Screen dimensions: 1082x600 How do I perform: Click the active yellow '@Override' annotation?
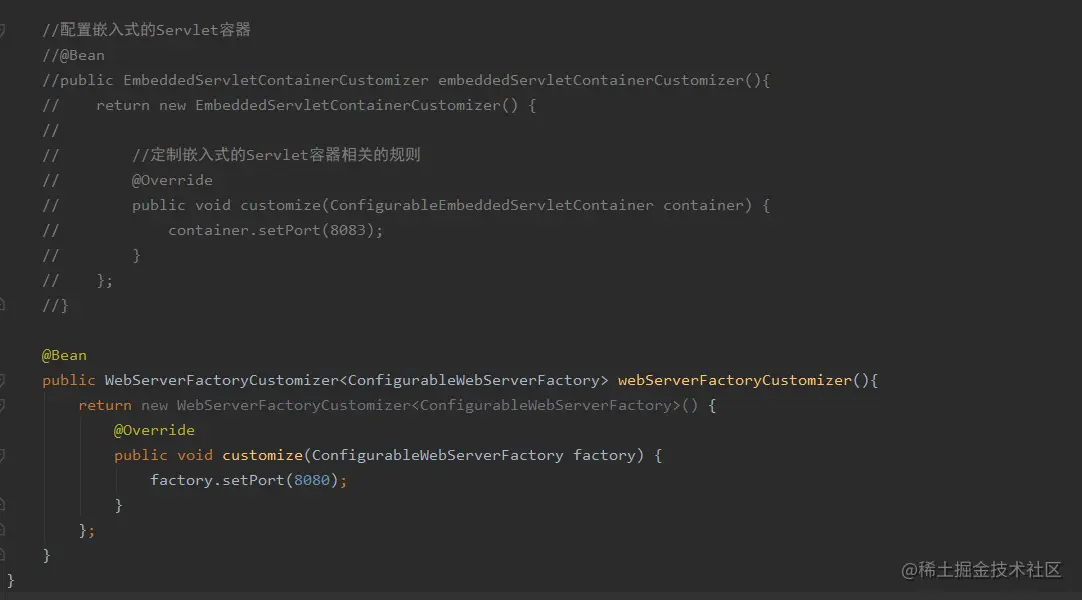point(154,430)
